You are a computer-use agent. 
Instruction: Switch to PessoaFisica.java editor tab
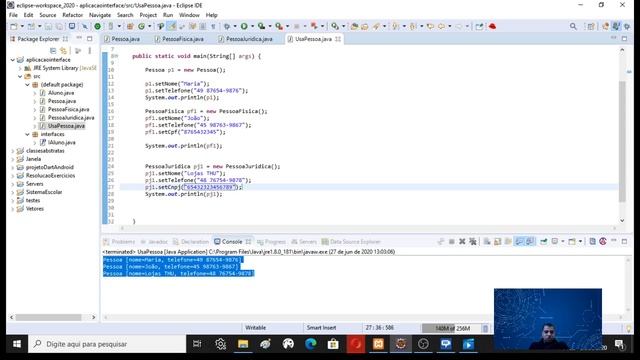[x=179, y=39]
